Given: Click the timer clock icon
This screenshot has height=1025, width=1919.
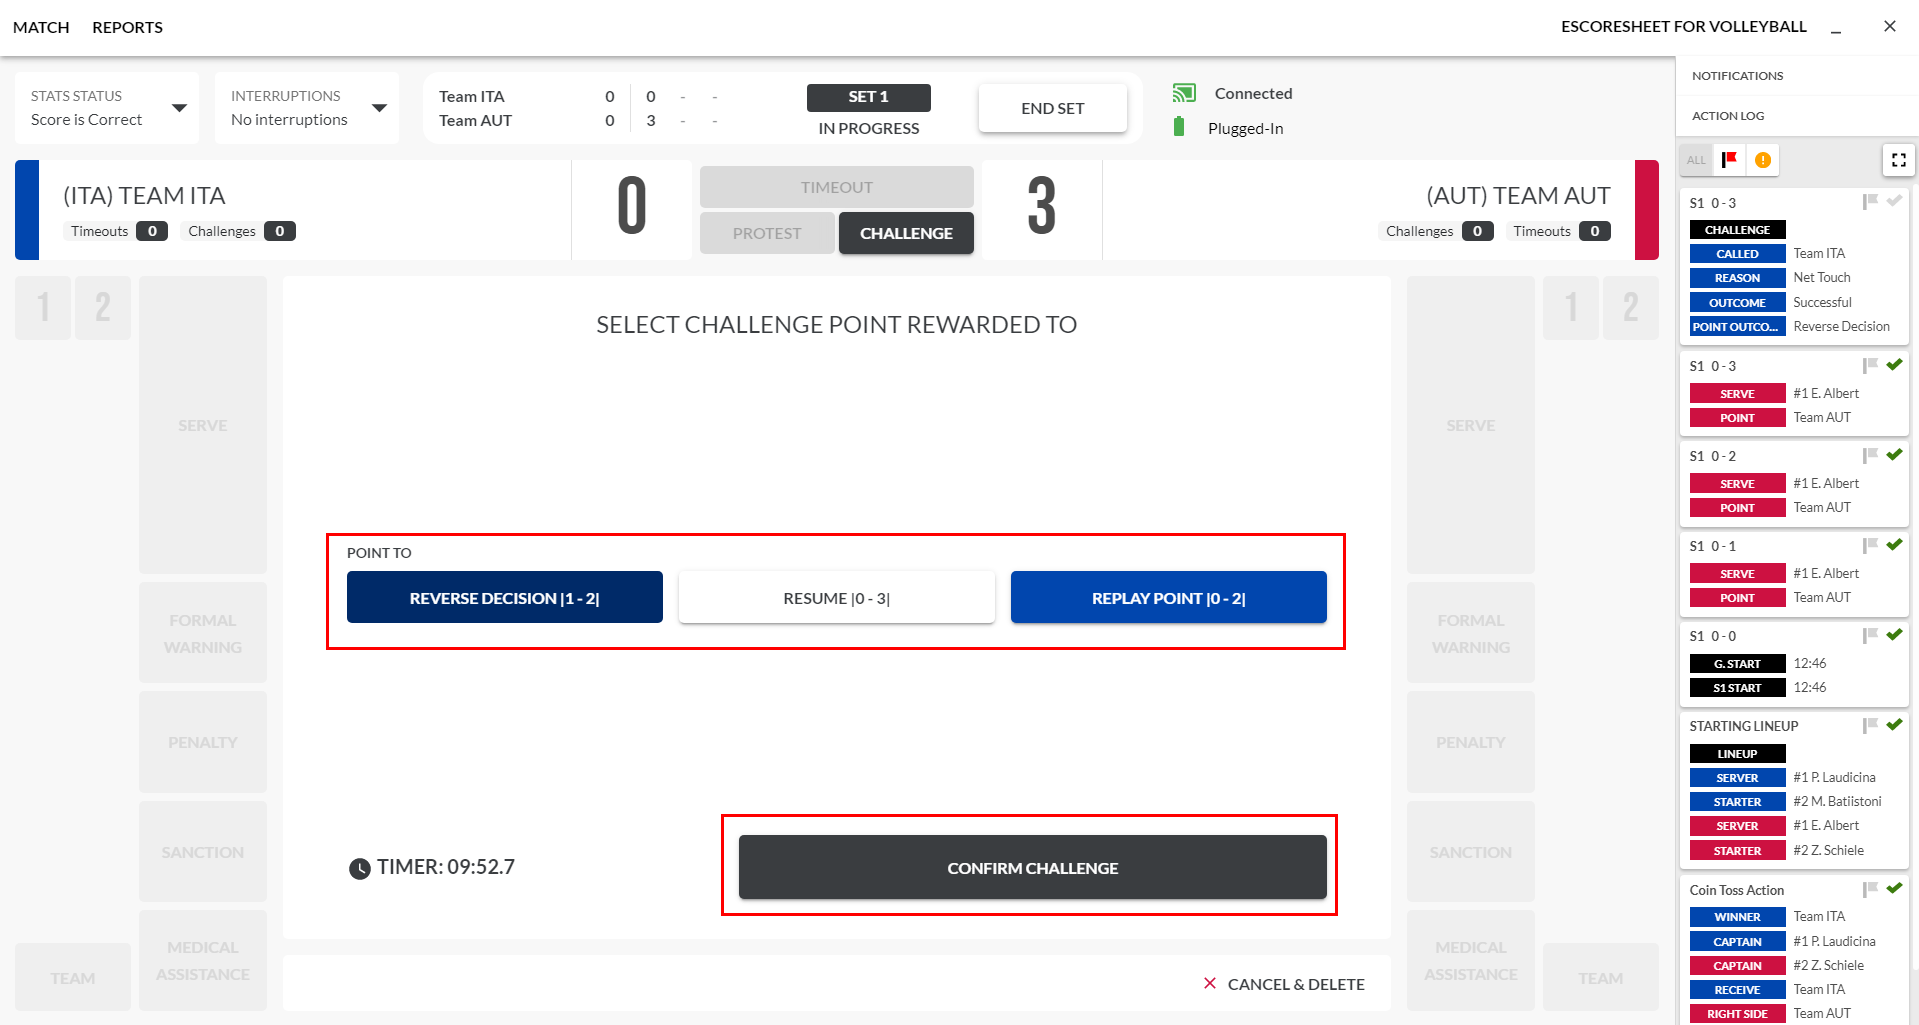Looking at the screenshot, I should [x=360, y=868].
